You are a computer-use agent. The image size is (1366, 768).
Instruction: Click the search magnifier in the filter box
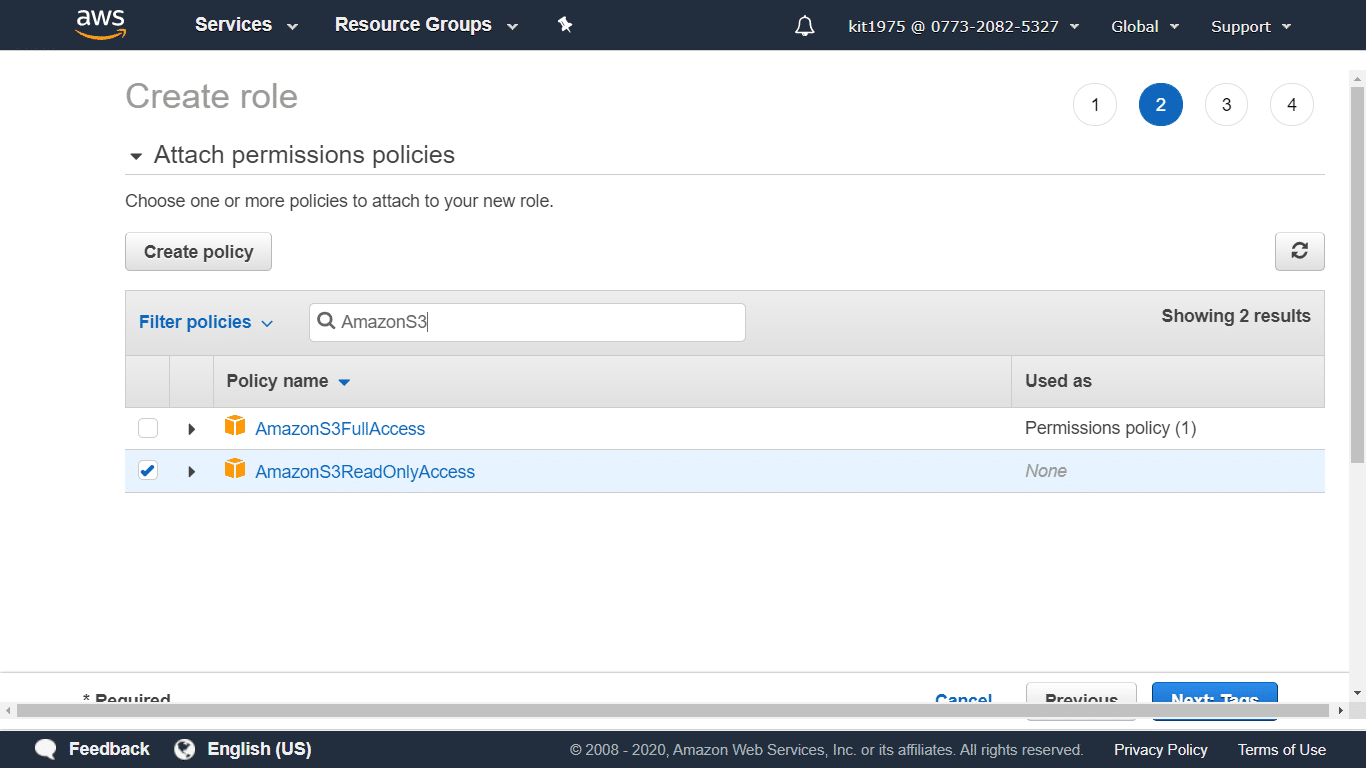coord(326,321)
